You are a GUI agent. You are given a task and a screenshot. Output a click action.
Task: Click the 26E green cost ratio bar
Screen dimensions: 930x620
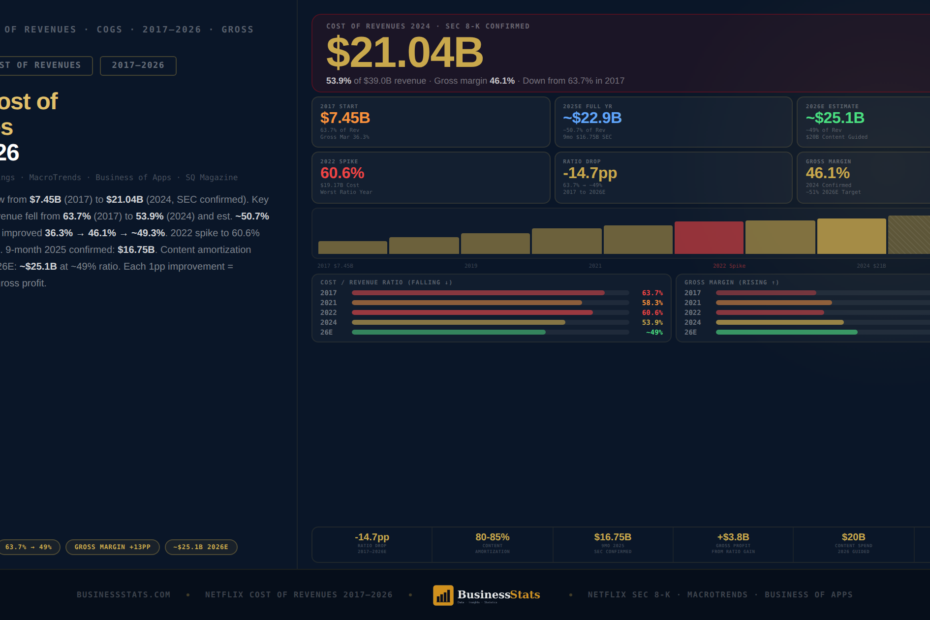pyautogui.click(x=448, y=332)
